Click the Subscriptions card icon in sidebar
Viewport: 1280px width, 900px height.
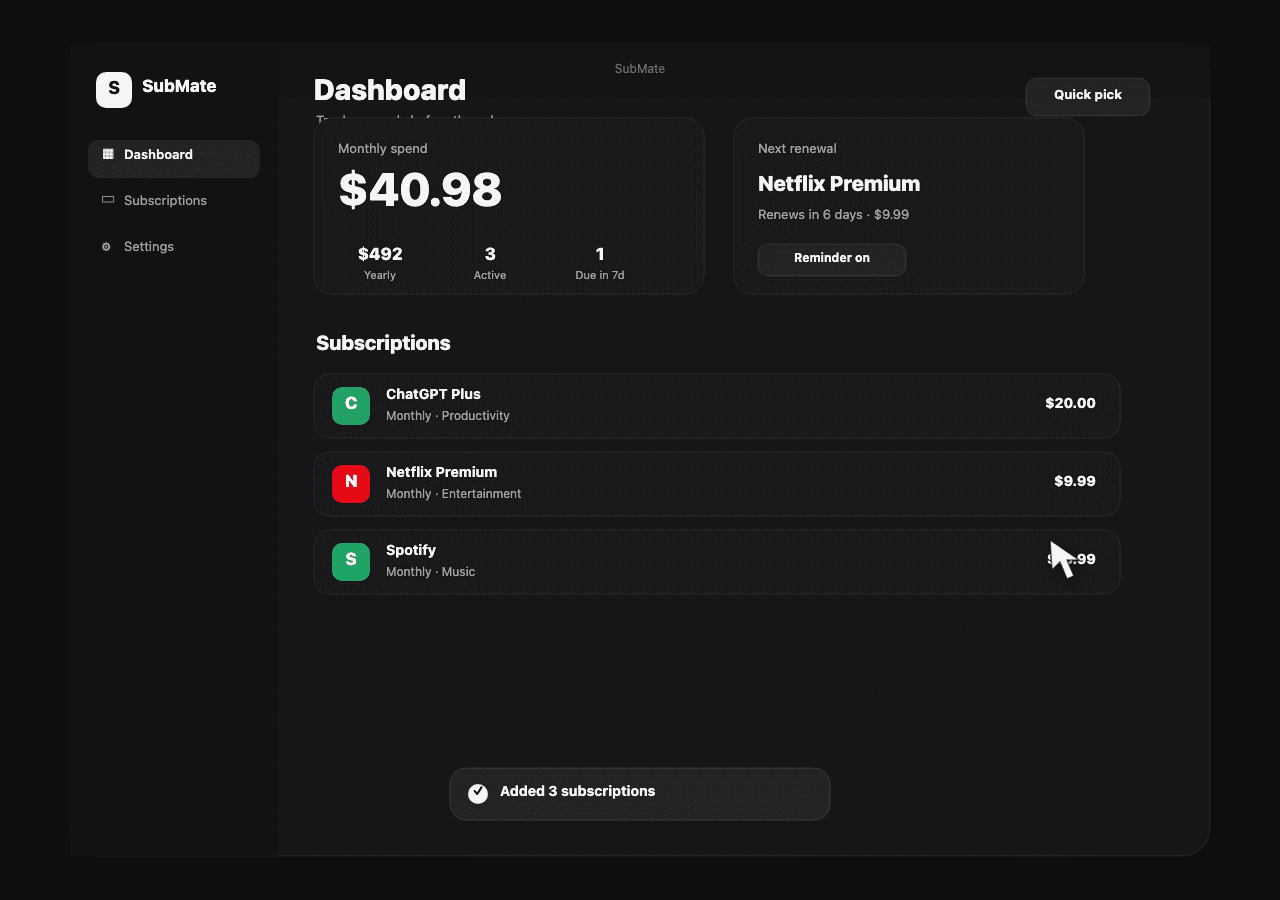tap(108, 200)
